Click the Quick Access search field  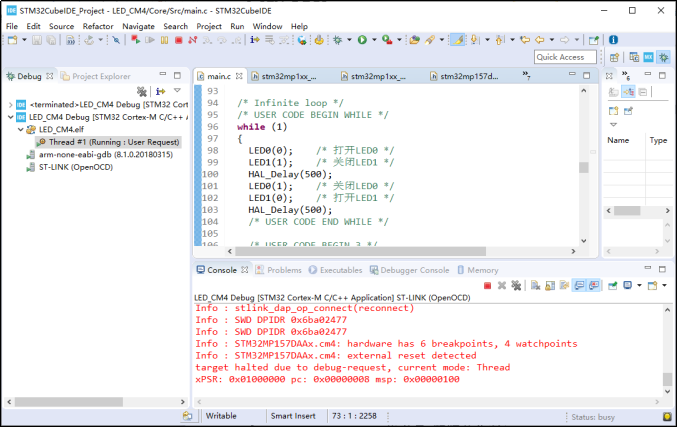566,57
